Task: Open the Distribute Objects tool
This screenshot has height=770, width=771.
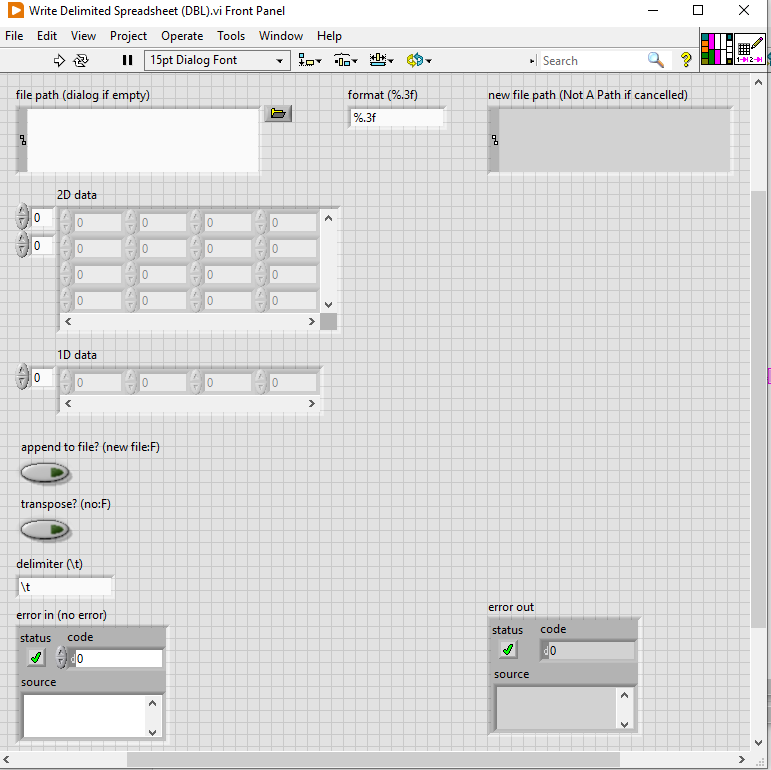Action: pyautogui.click(x=346, y=60)
